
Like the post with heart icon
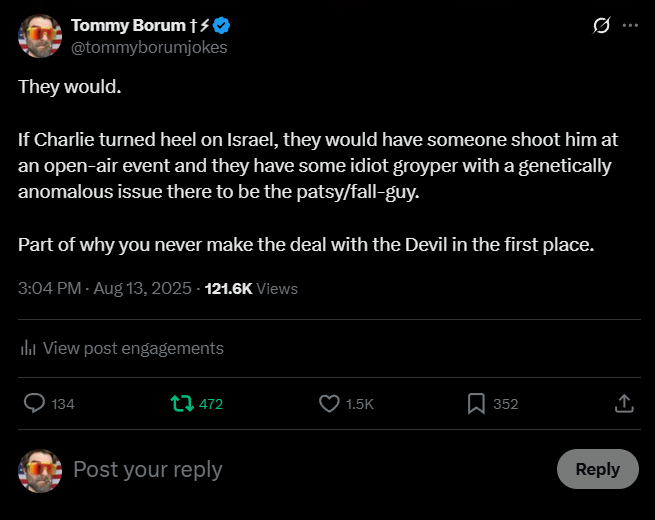coord(329,403)
